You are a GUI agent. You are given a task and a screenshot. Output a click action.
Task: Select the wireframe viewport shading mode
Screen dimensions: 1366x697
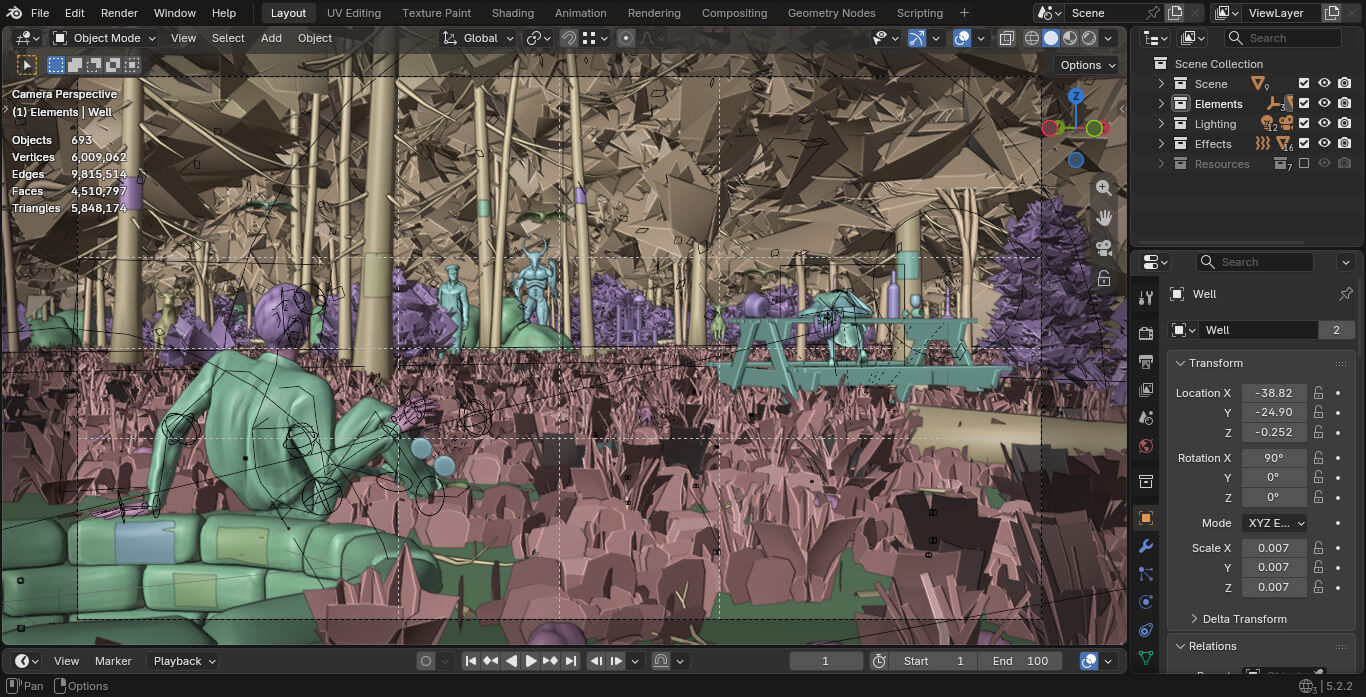(1032, 38)
